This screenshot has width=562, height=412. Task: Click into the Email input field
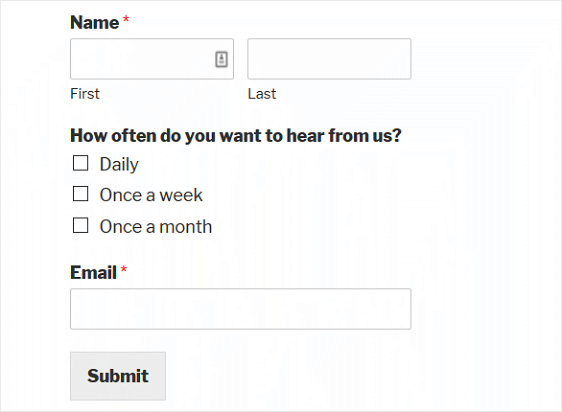[x=240, y=309]
